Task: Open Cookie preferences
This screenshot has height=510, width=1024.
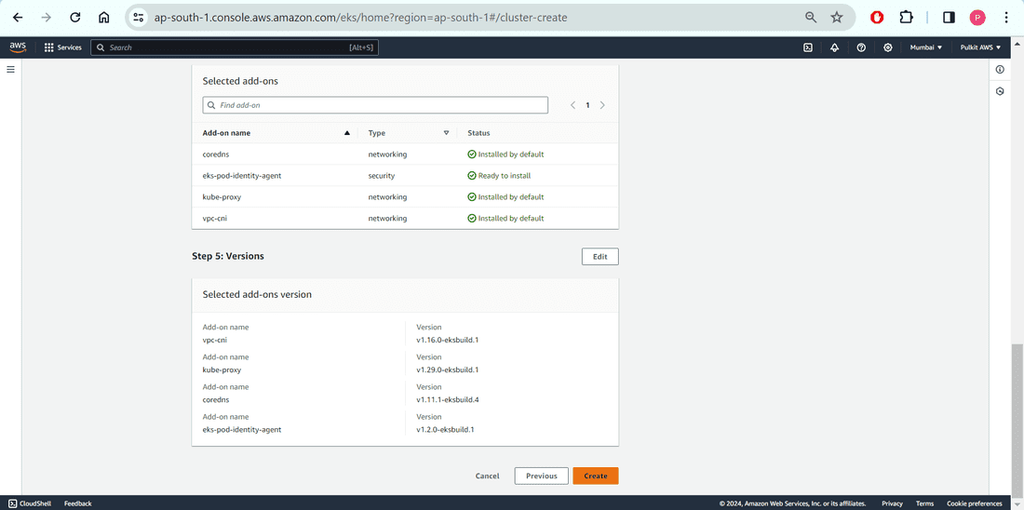Action: [x=974, y=503]
